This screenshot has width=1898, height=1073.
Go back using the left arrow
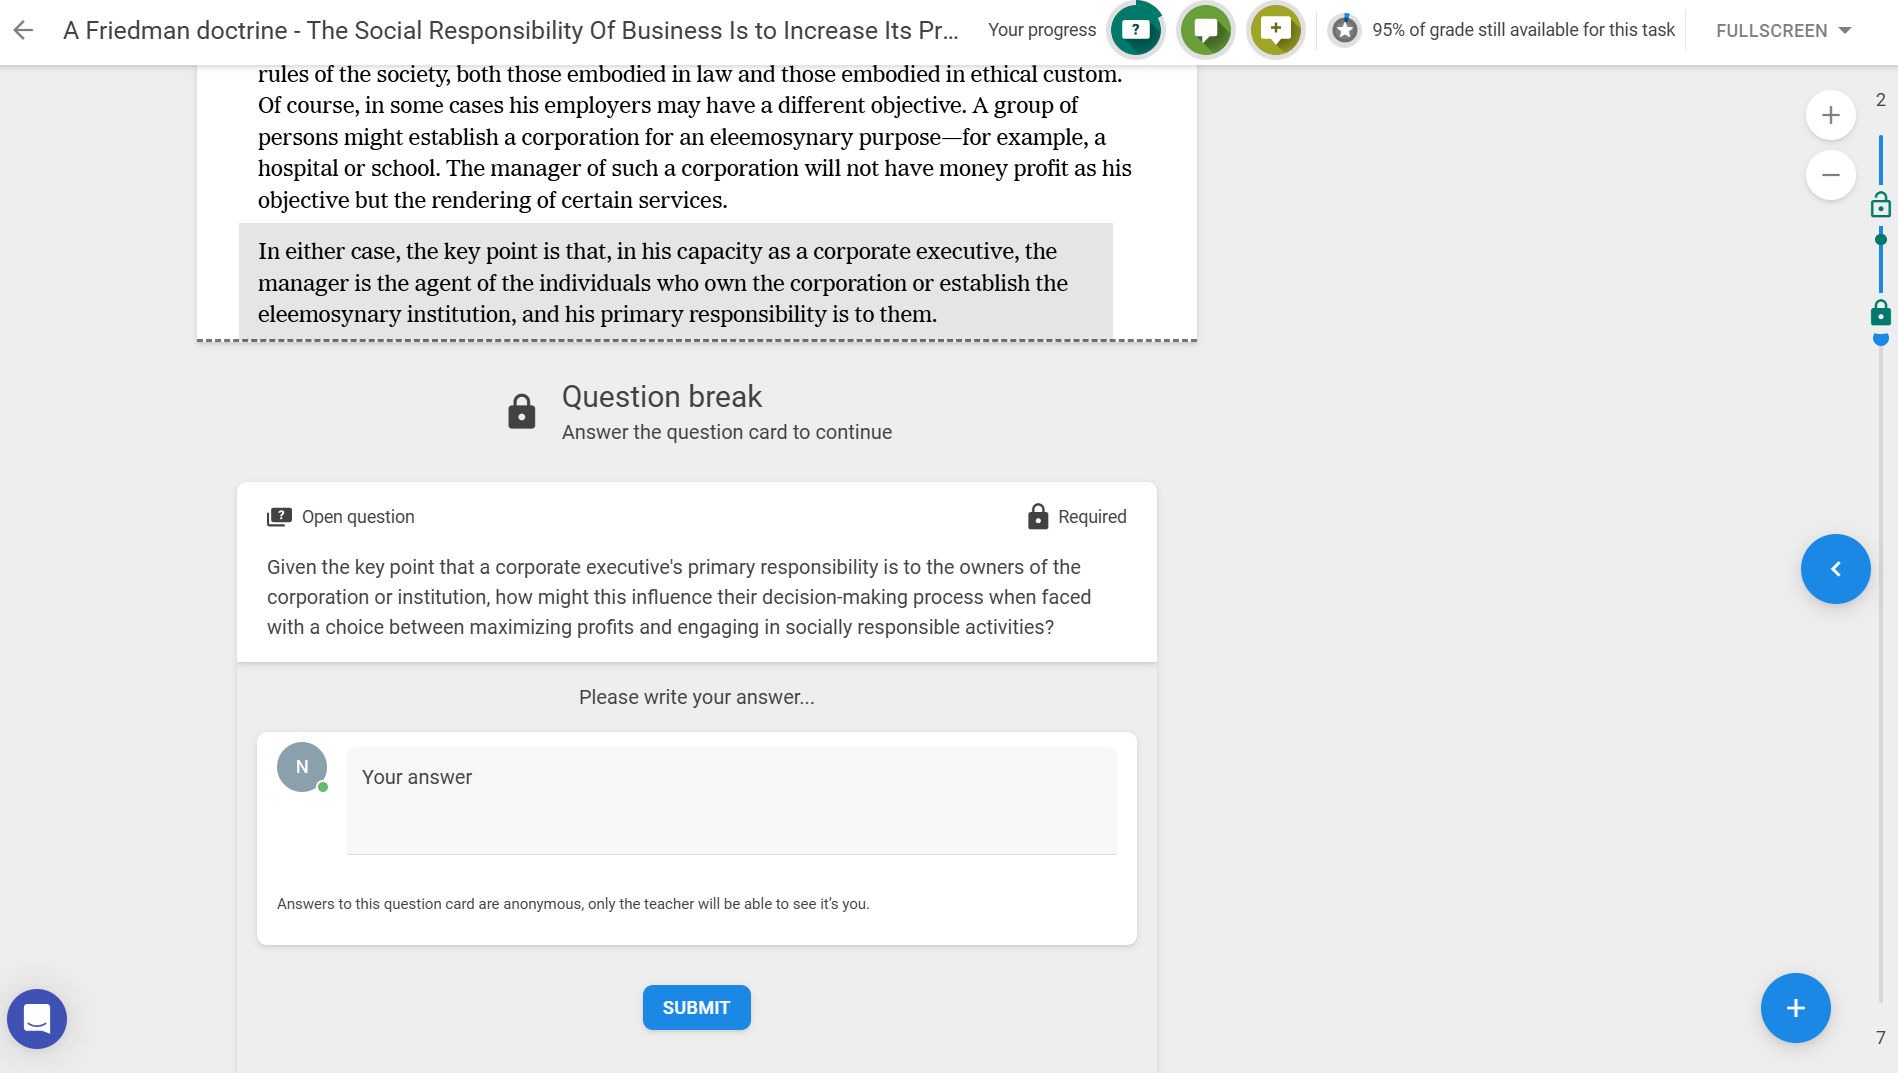[x=23, y=30]
